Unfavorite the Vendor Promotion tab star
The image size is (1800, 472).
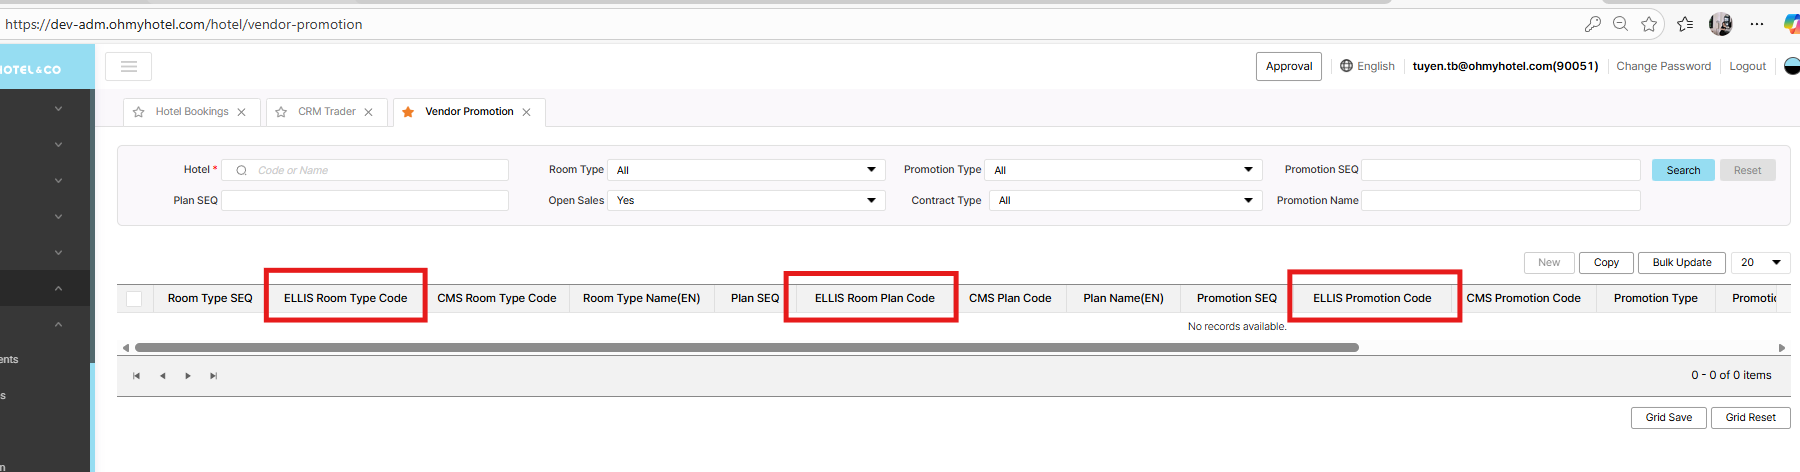point(408,112)
